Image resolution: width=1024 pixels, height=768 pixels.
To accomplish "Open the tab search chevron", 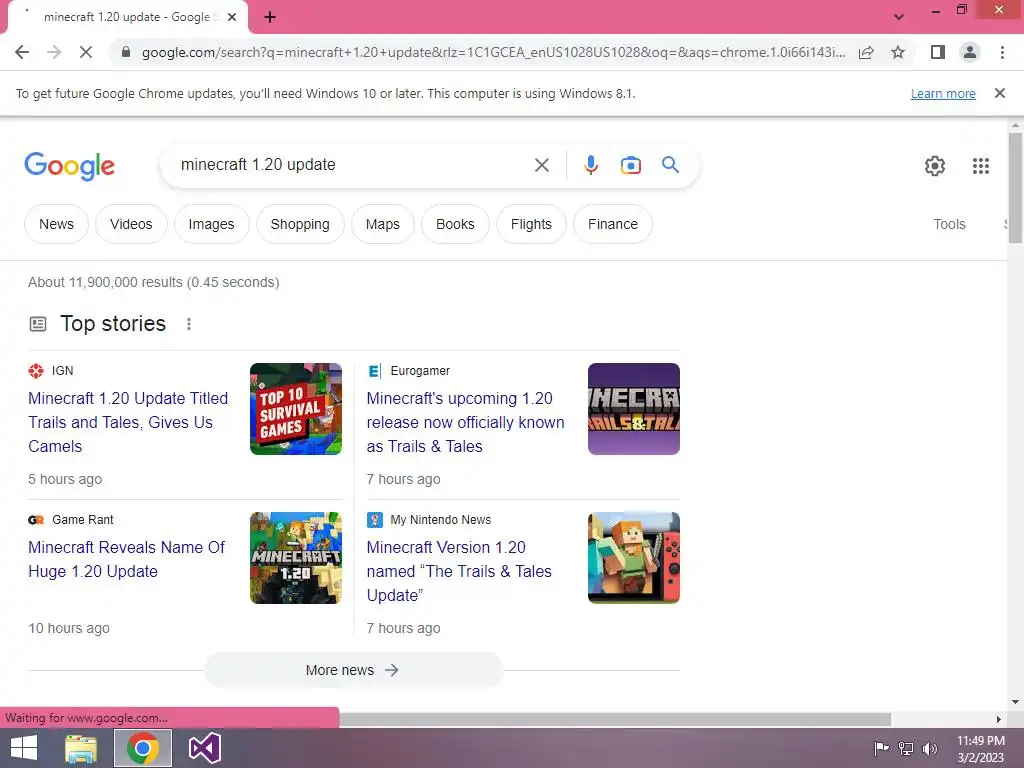I will pyautogui.click(x=899, y=17).
